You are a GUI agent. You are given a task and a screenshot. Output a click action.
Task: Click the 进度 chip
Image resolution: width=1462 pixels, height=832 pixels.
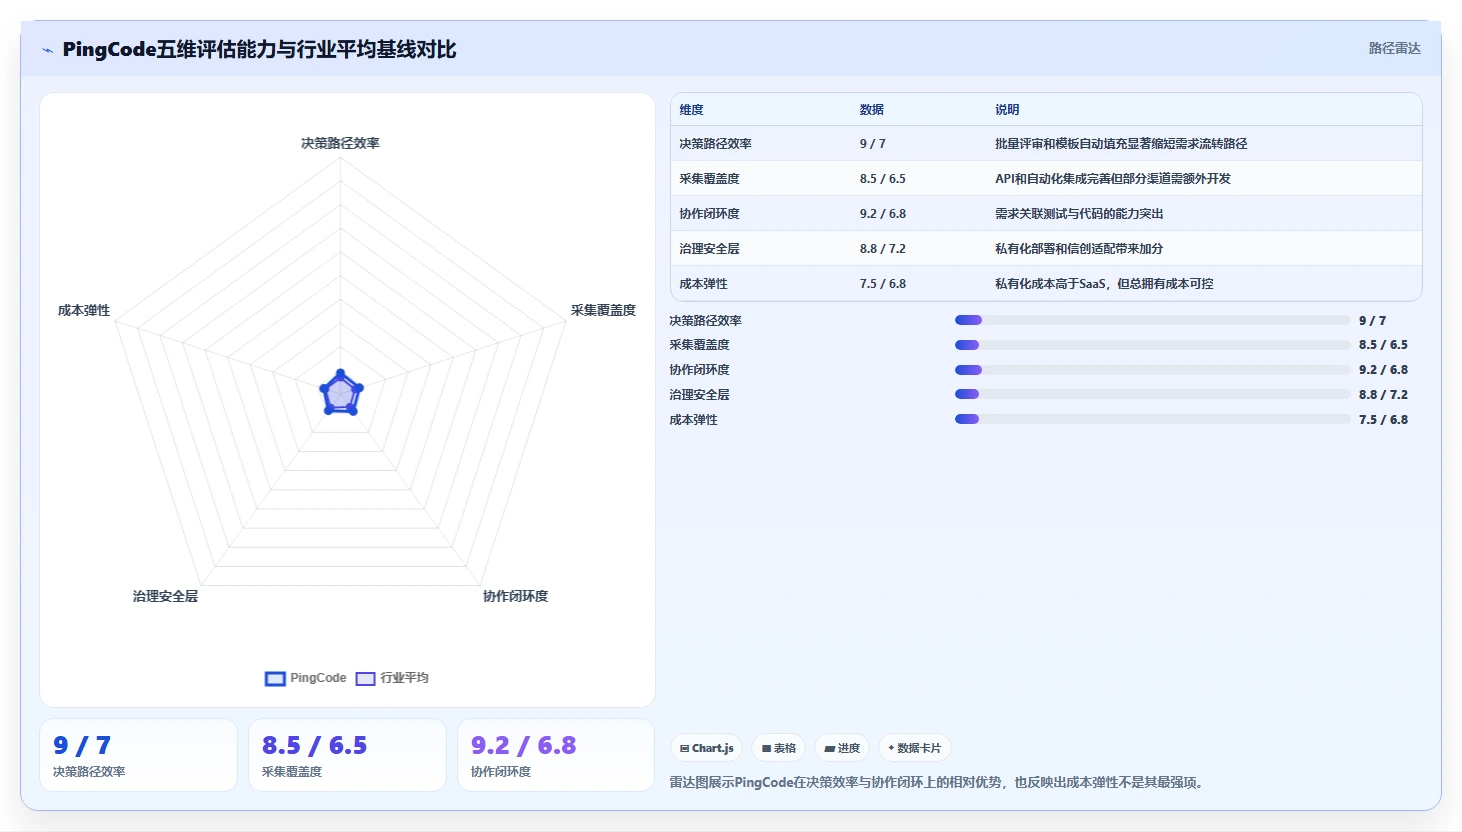click(x=842, y=748)
